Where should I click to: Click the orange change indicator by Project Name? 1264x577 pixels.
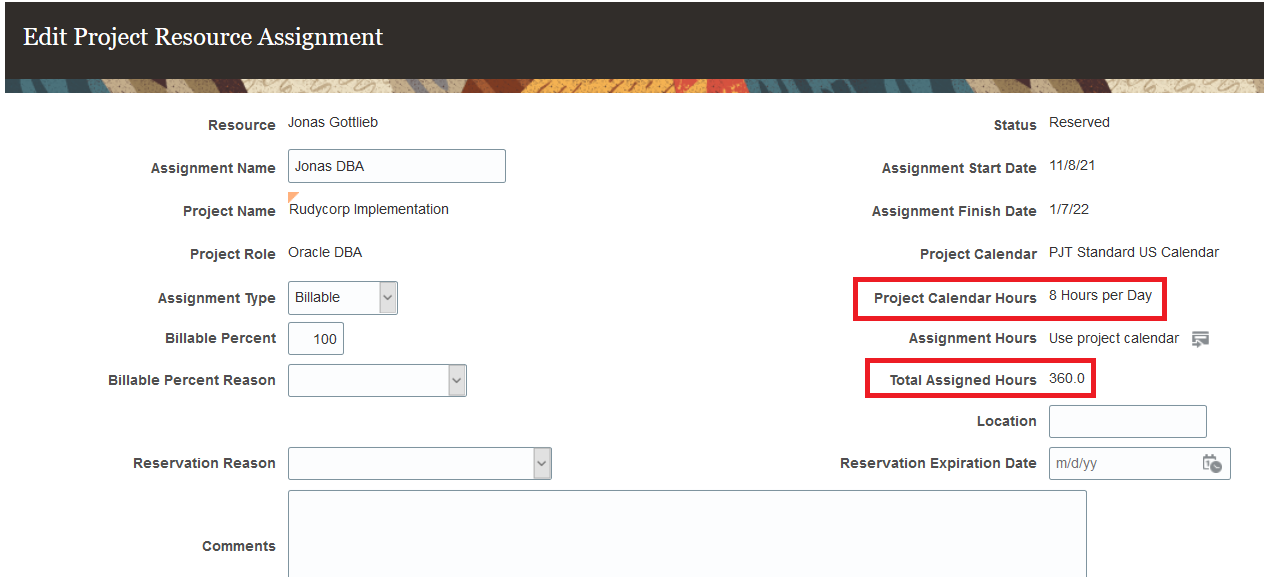[293, 196]
